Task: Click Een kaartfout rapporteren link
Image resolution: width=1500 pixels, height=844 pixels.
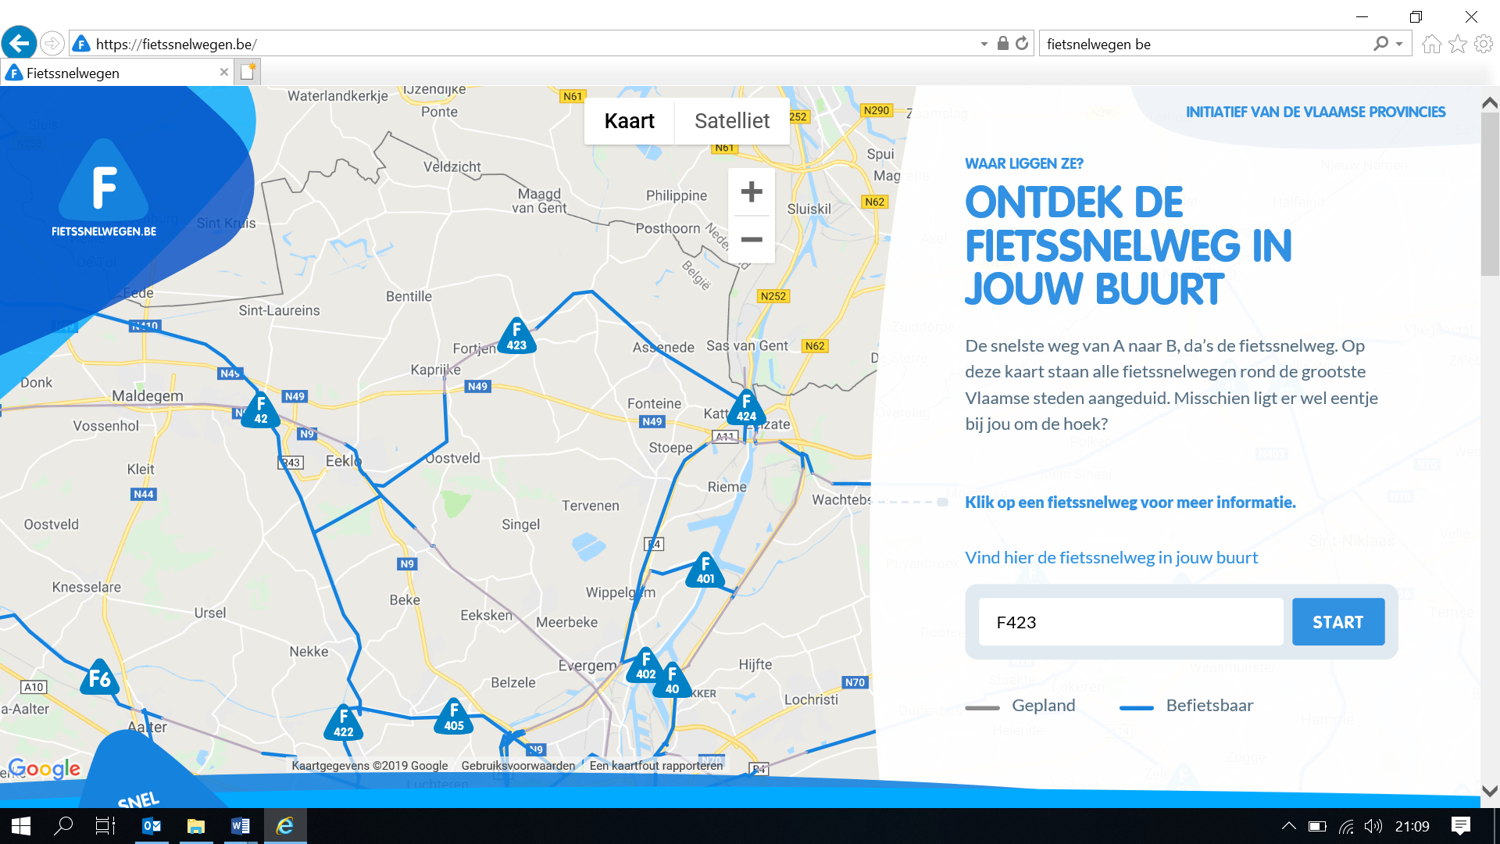Action: (656, 766)
